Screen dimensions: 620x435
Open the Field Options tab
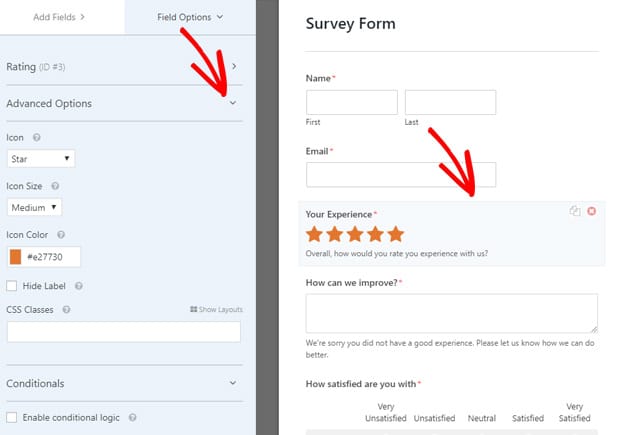click(x=190, y=17)
